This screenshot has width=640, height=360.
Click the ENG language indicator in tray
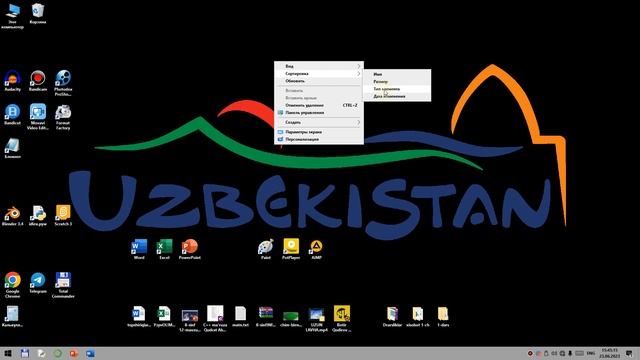click(591, 353)
